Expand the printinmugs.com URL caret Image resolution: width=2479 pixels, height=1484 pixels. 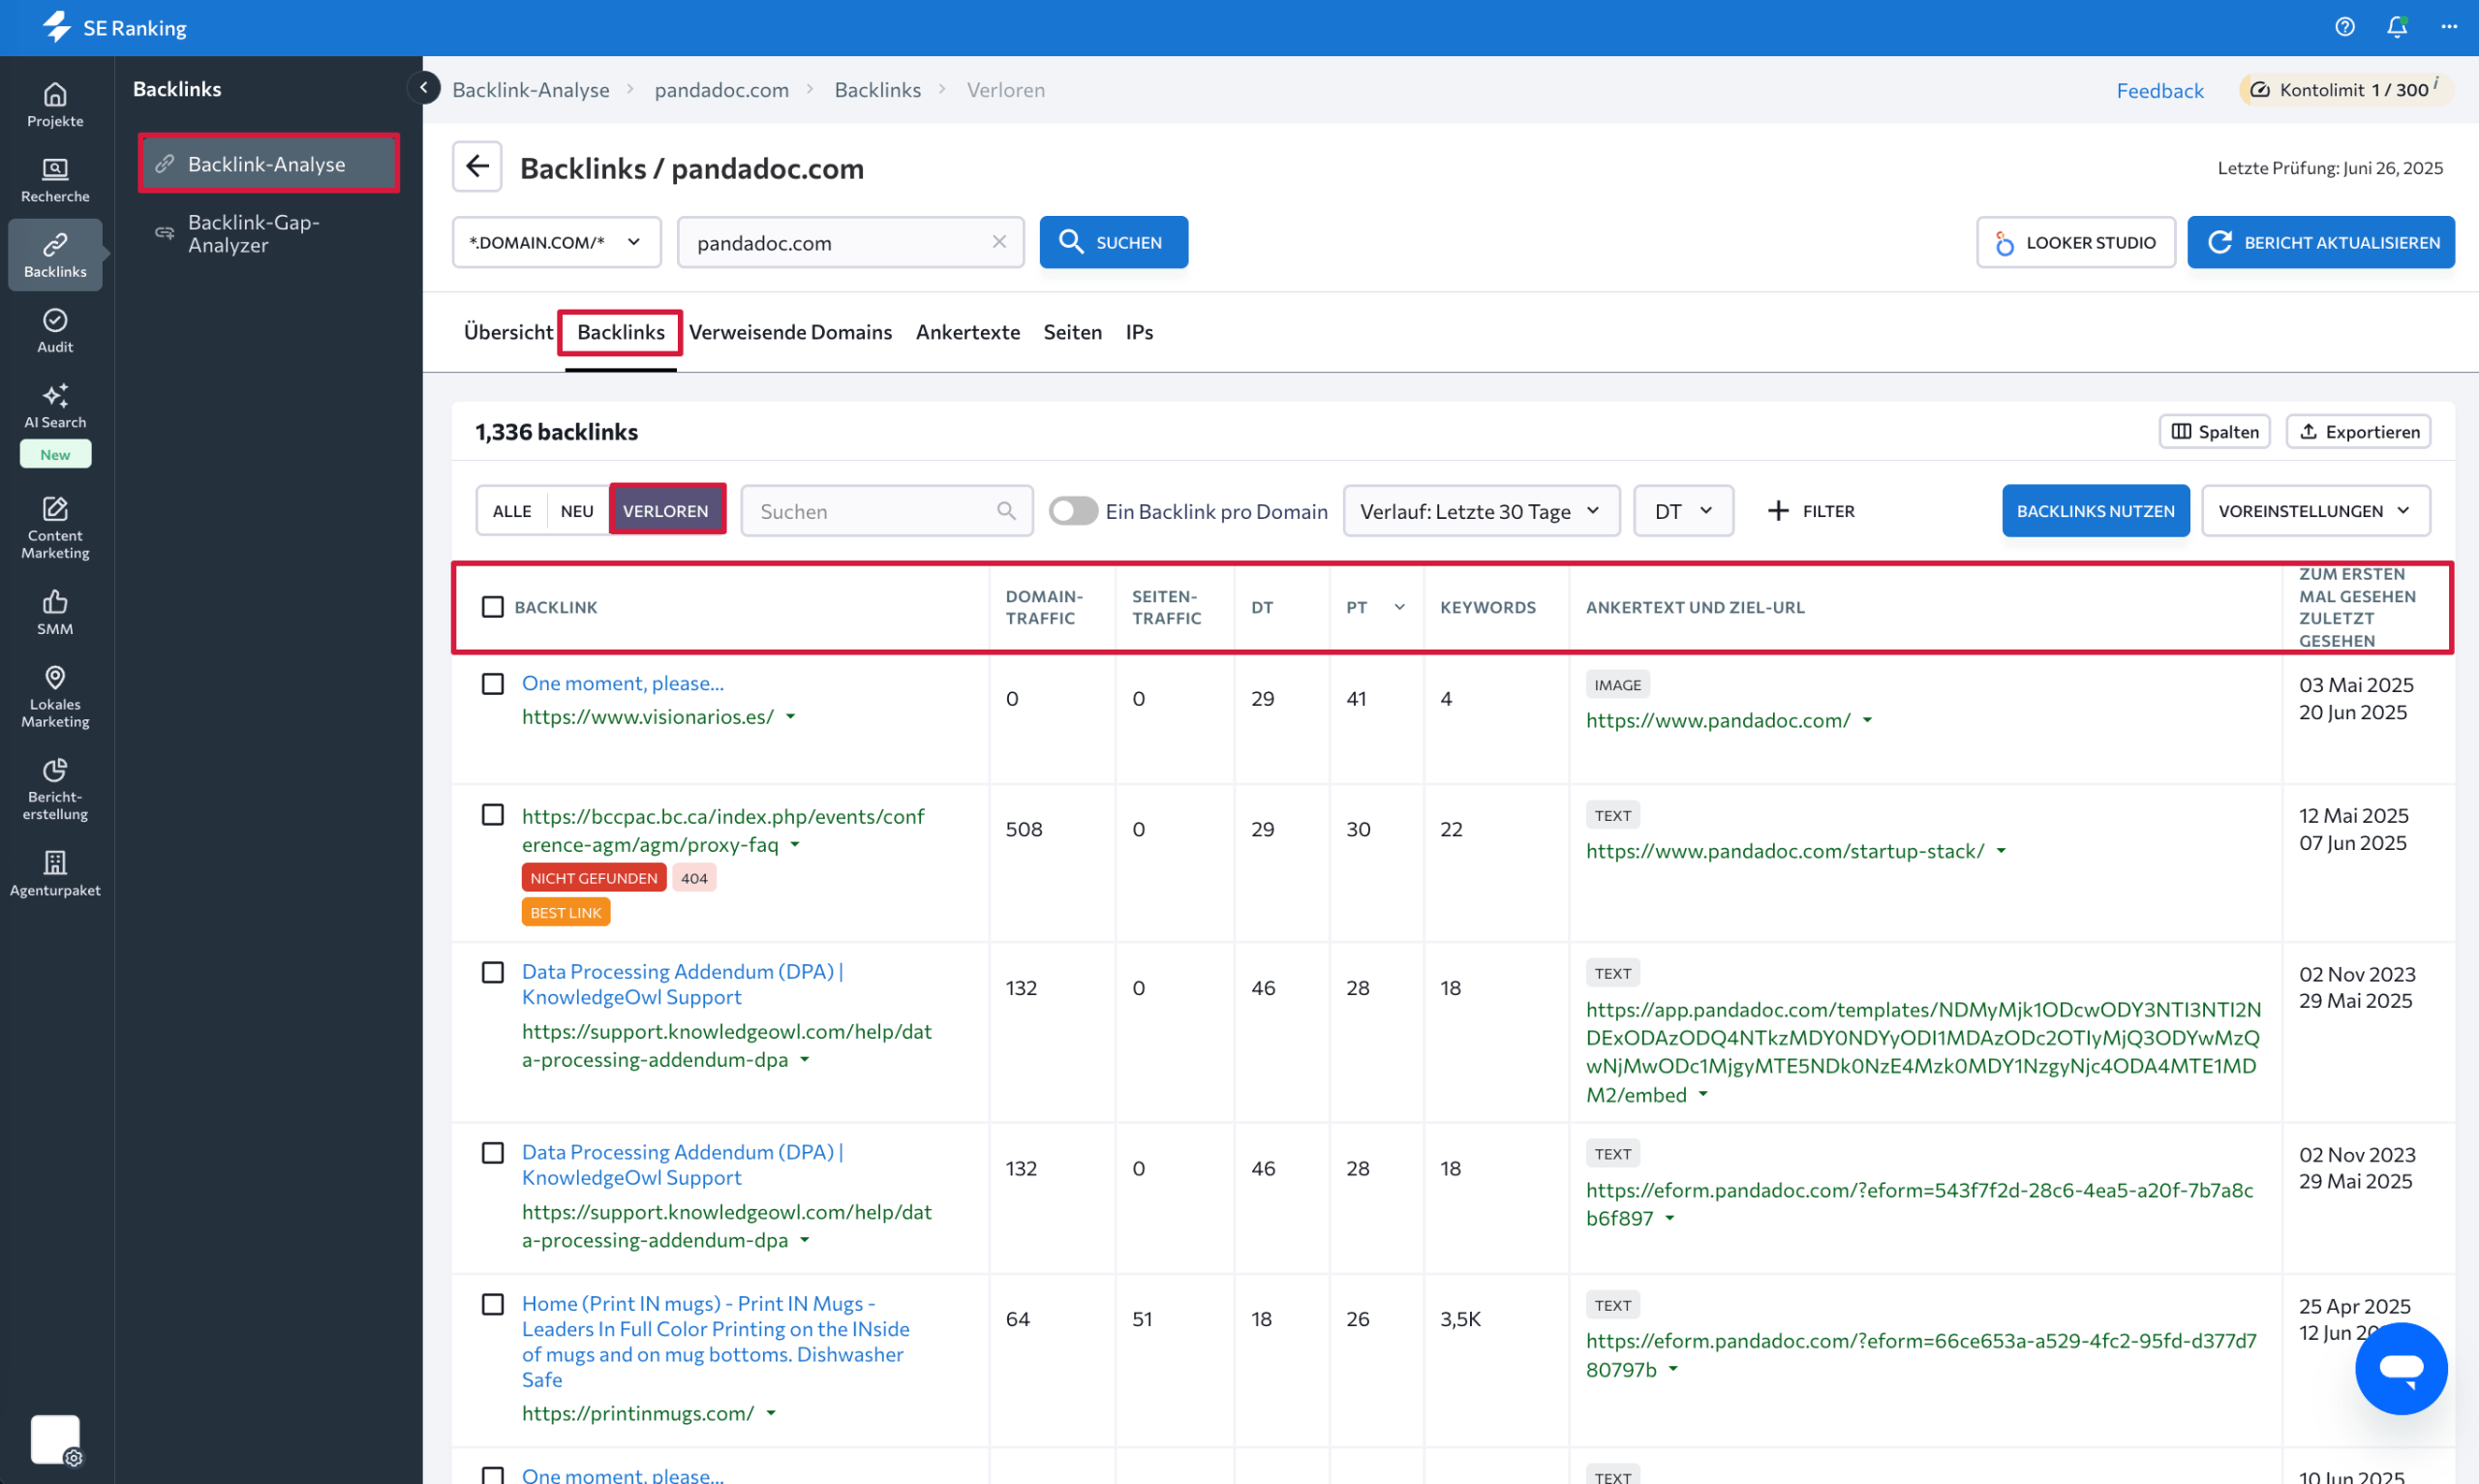tap(771, 1414)
